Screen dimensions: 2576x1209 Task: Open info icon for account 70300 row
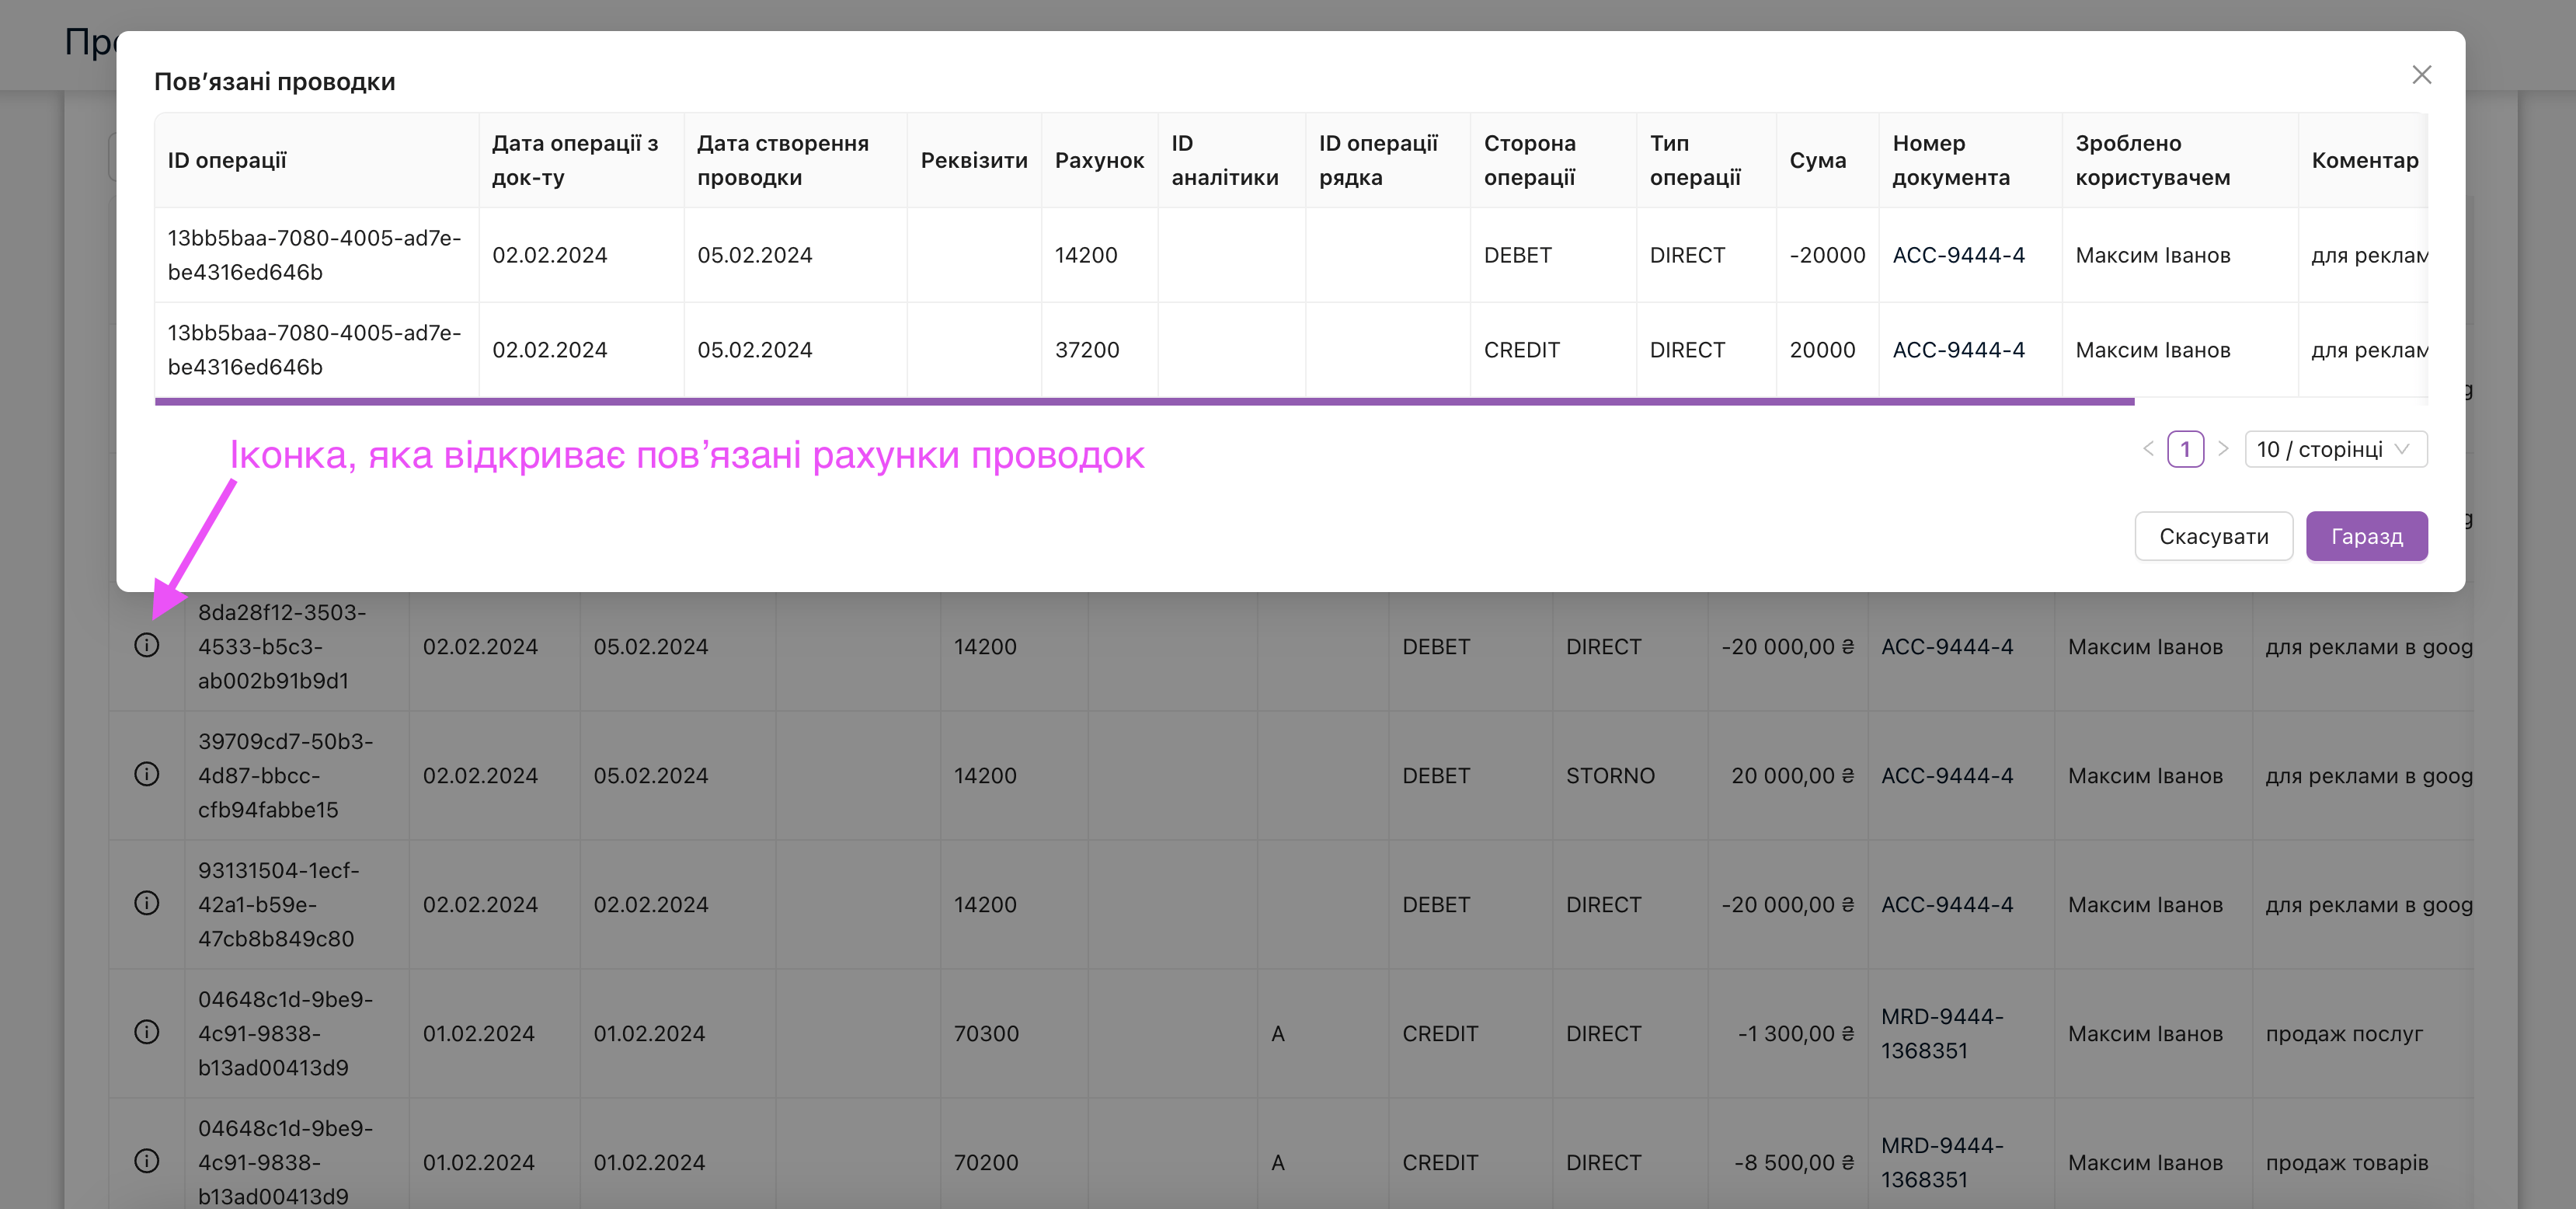point(147,1033)
